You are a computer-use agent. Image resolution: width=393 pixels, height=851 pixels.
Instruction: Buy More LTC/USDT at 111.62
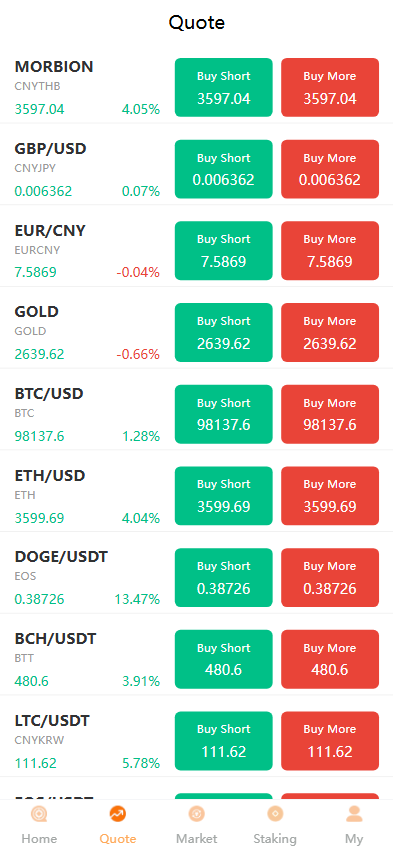330,741
